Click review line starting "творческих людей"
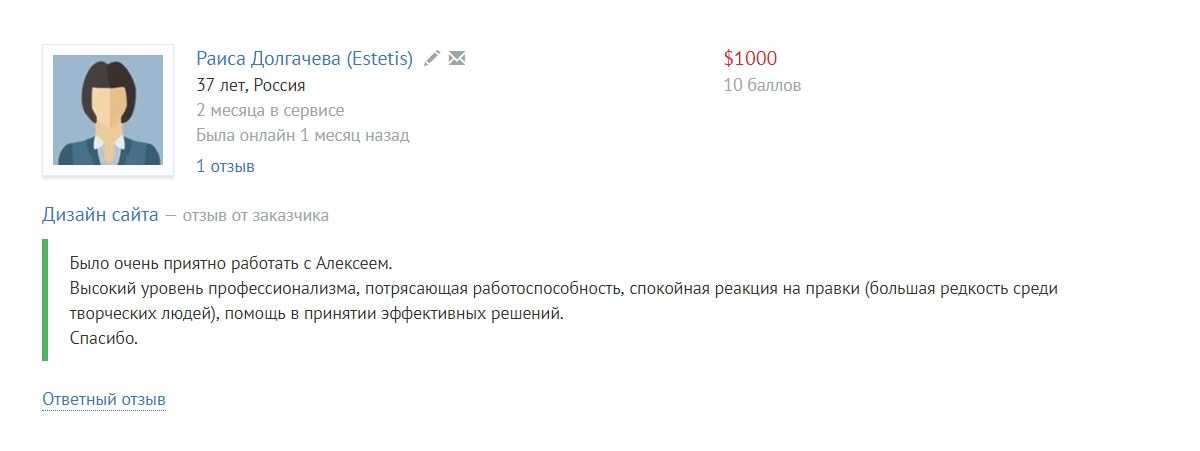Viewport: 1200px width, 451px height. click(317, 314)
